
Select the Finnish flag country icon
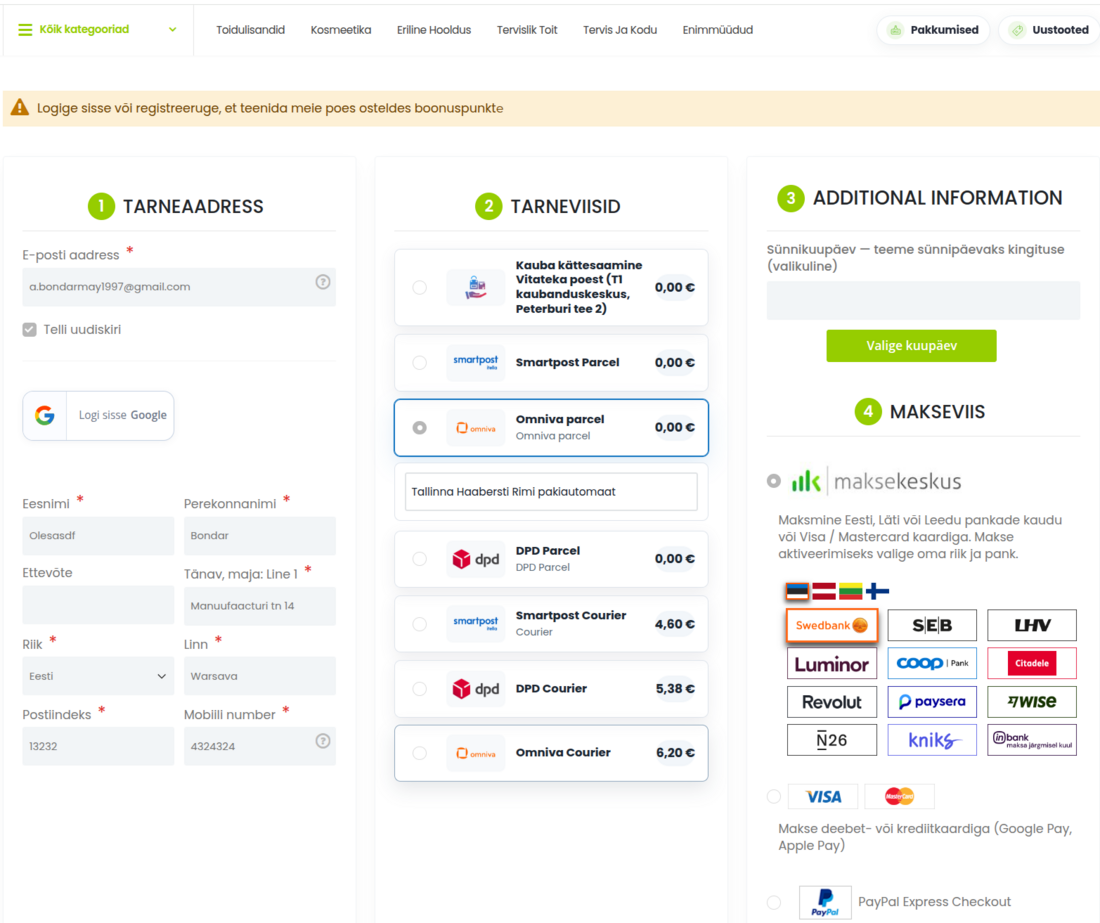point(877,591)
